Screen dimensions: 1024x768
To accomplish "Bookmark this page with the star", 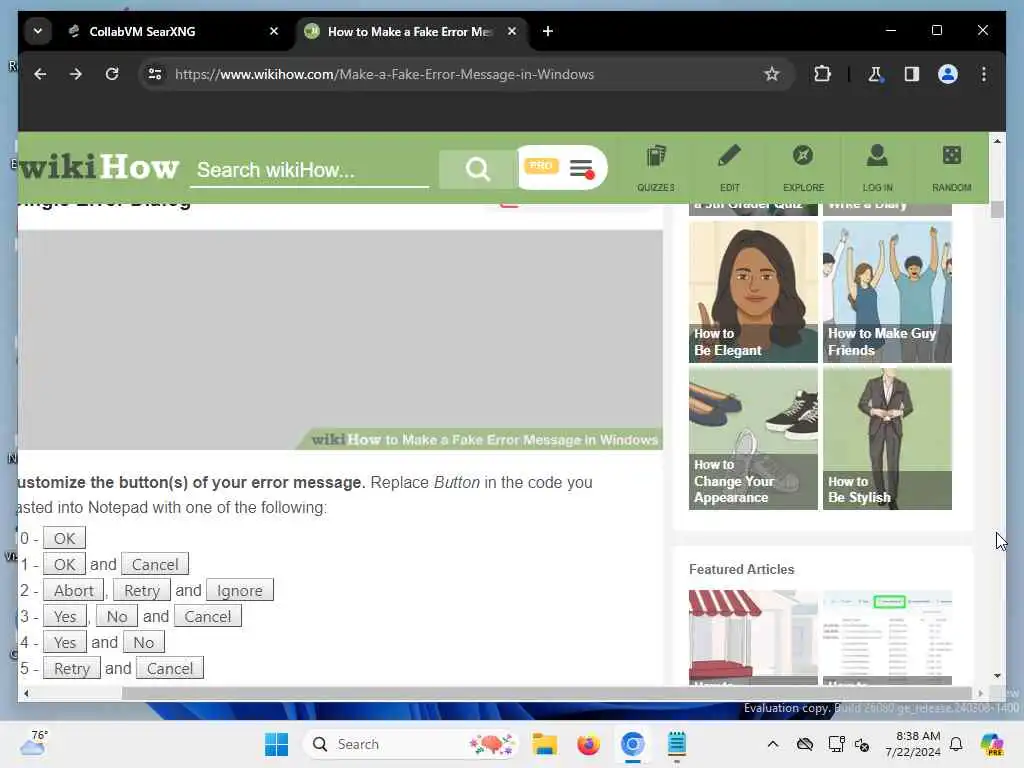I will pyautogui.click(x=772, y=74).
